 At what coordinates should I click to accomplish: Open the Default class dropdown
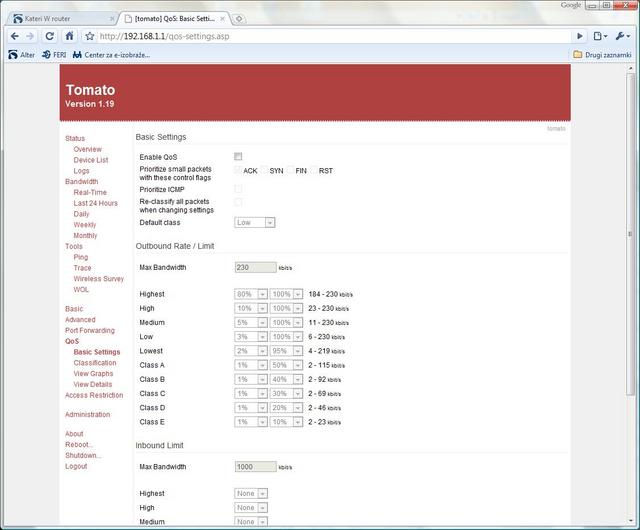255,223
